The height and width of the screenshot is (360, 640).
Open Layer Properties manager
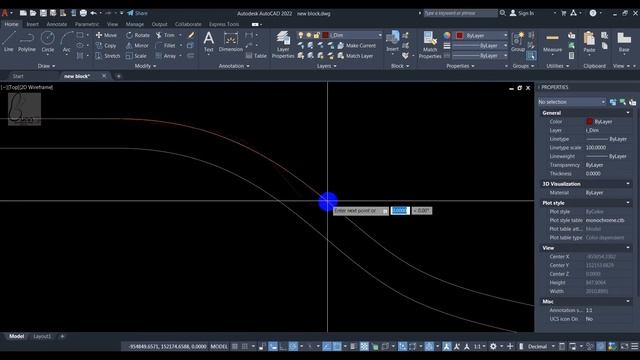[x=283, y=44]
